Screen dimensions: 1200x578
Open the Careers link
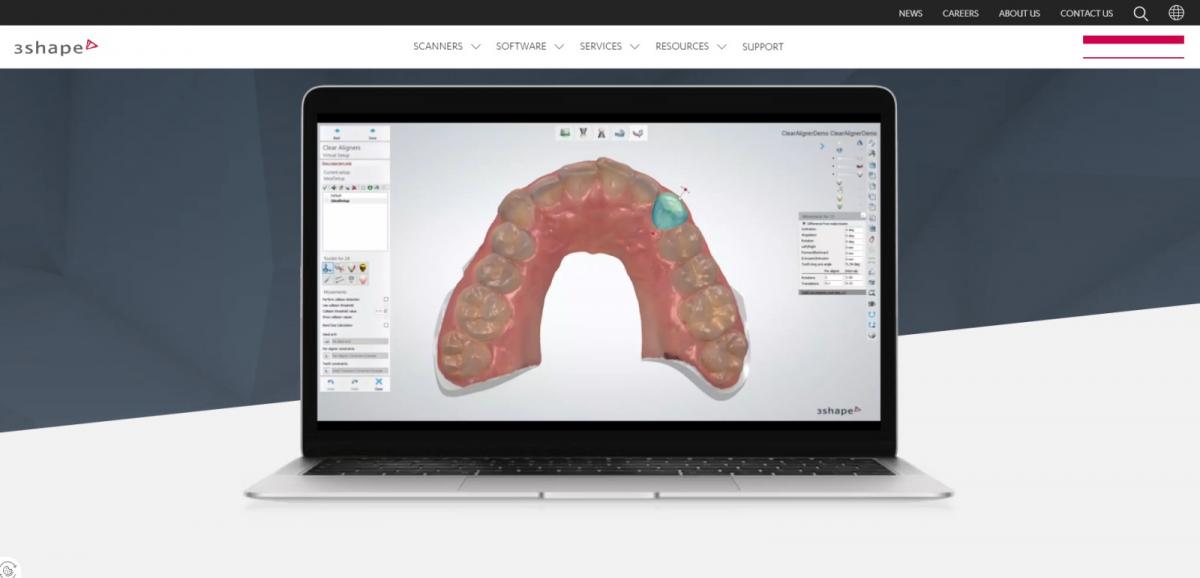[960, 13]
